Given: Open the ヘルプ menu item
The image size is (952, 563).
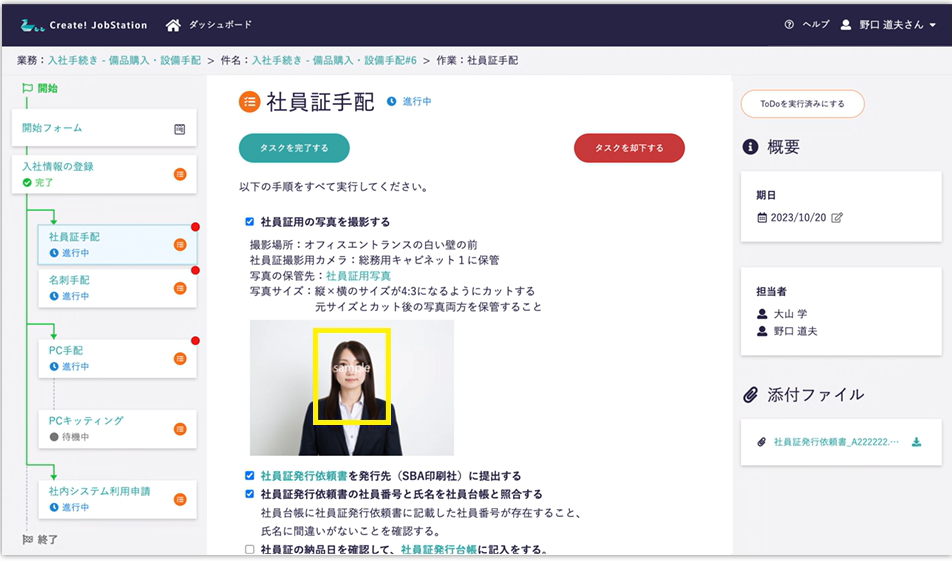Looking at the screenshot, I should tap(815, 25).
